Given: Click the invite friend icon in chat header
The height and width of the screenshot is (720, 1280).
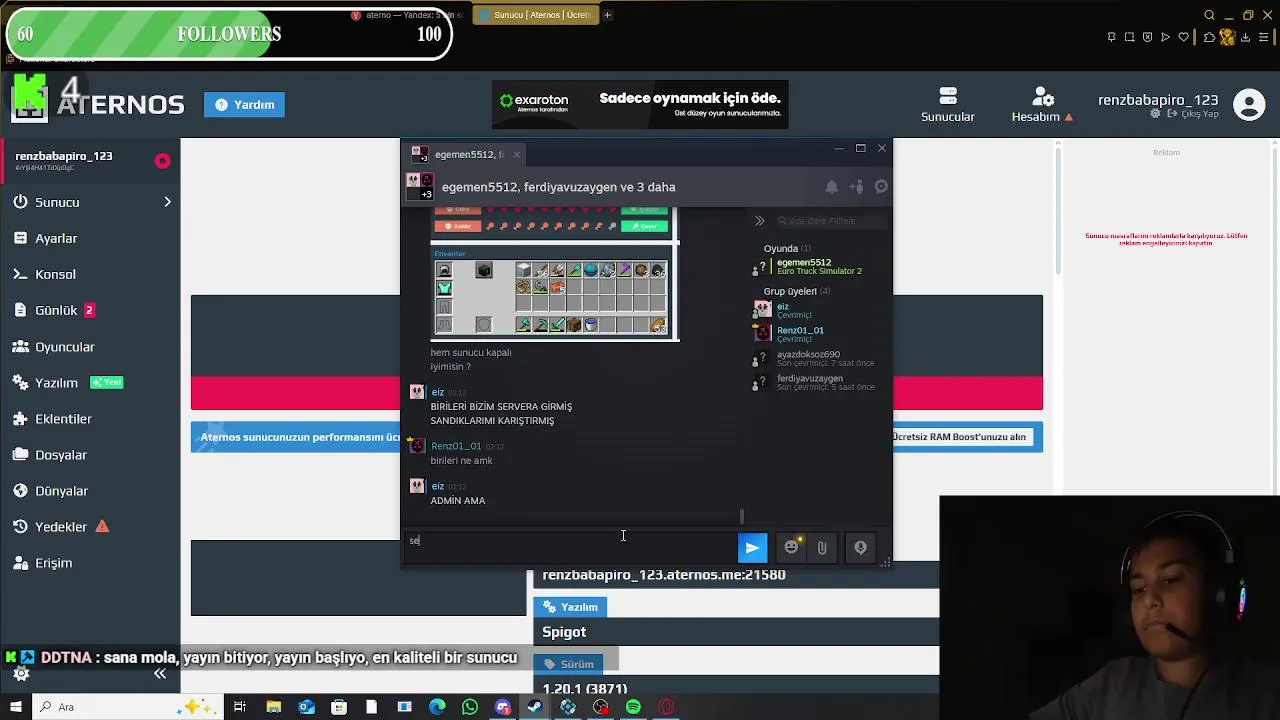Looking at the screenshot, I should (856, 187).
